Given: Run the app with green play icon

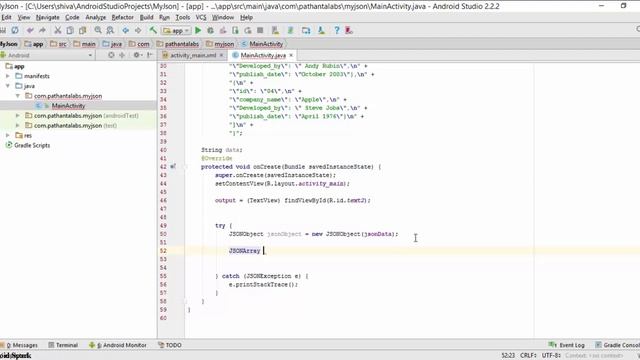Looking at the screenshot, I should coord(198,30).
